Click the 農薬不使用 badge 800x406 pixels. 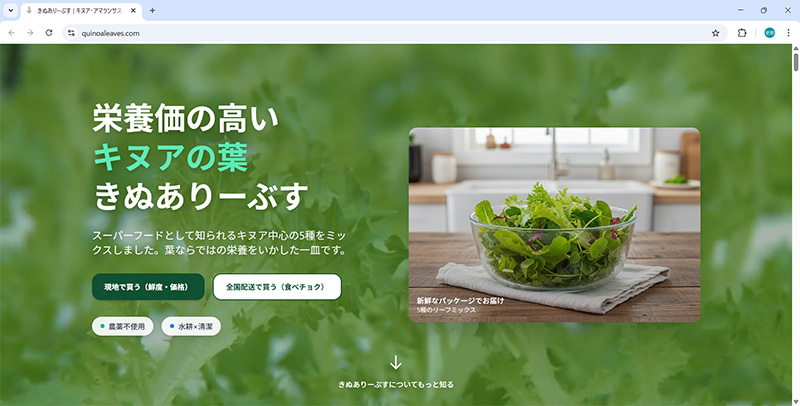click(x=122, y=326)
